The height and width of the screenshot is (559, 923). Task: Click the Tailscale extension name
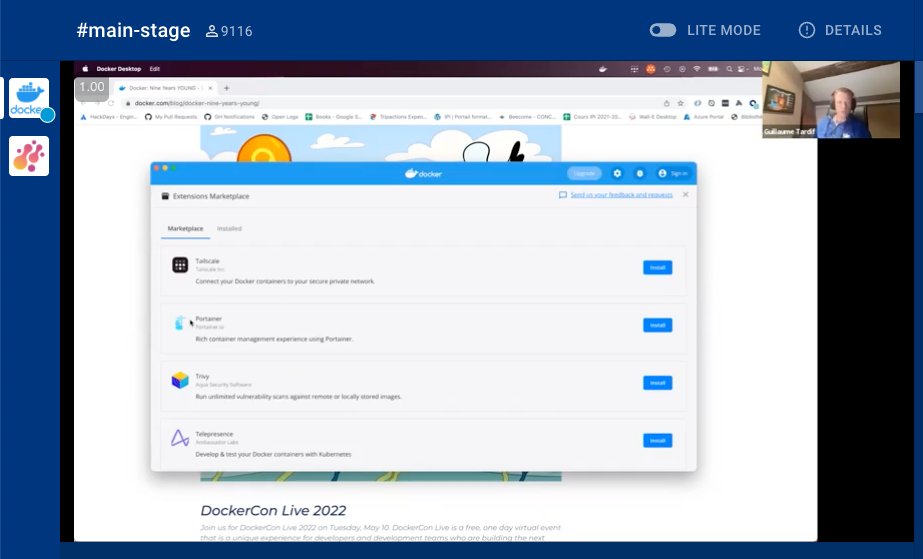(x=207, y=261)
